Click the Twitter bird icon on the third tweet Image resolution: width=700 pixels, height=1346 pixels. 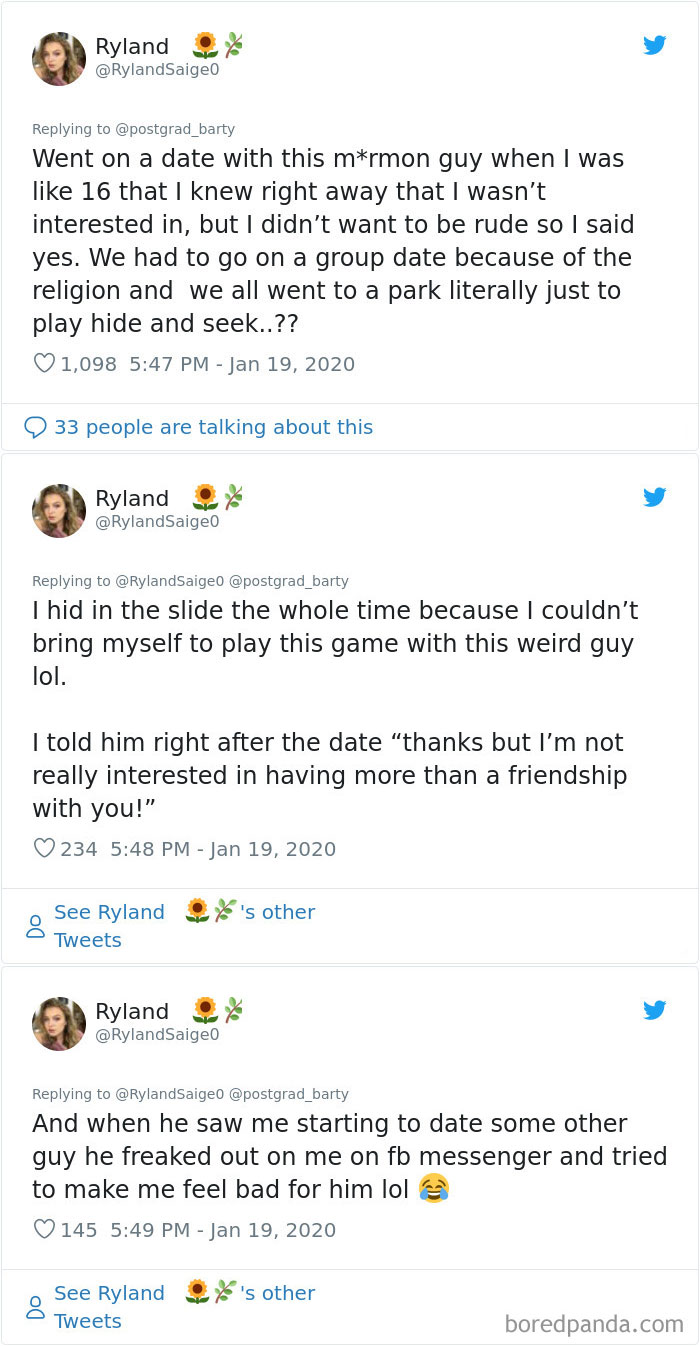pyautogui.click(x=655, y=1010)
